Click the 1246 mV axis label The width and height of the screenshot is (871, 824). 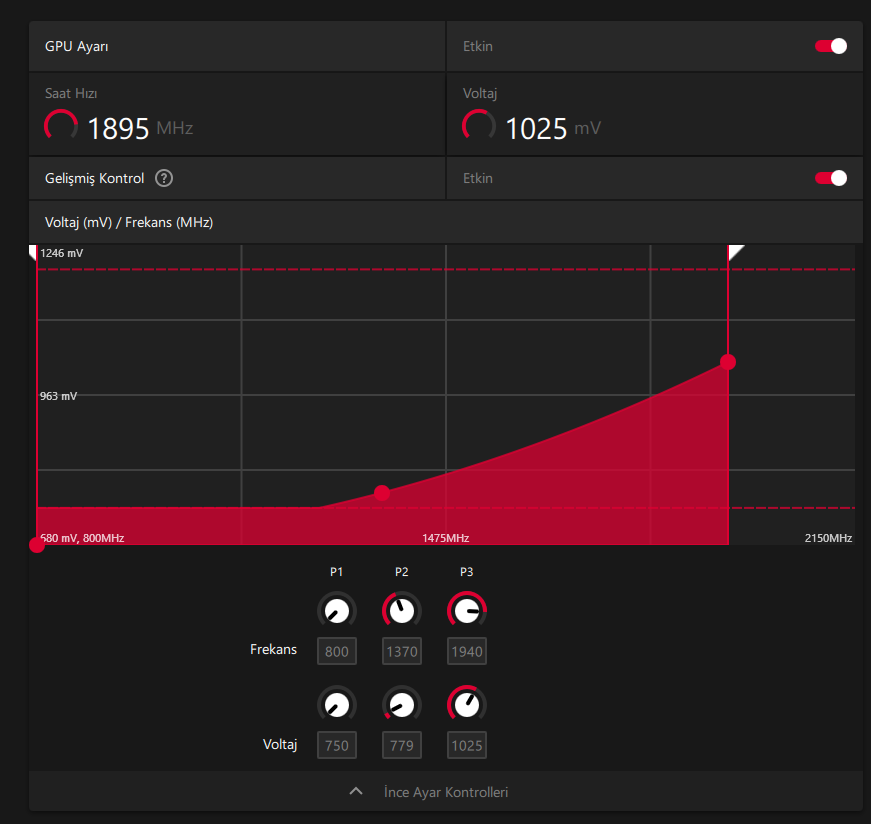point(62,253)
